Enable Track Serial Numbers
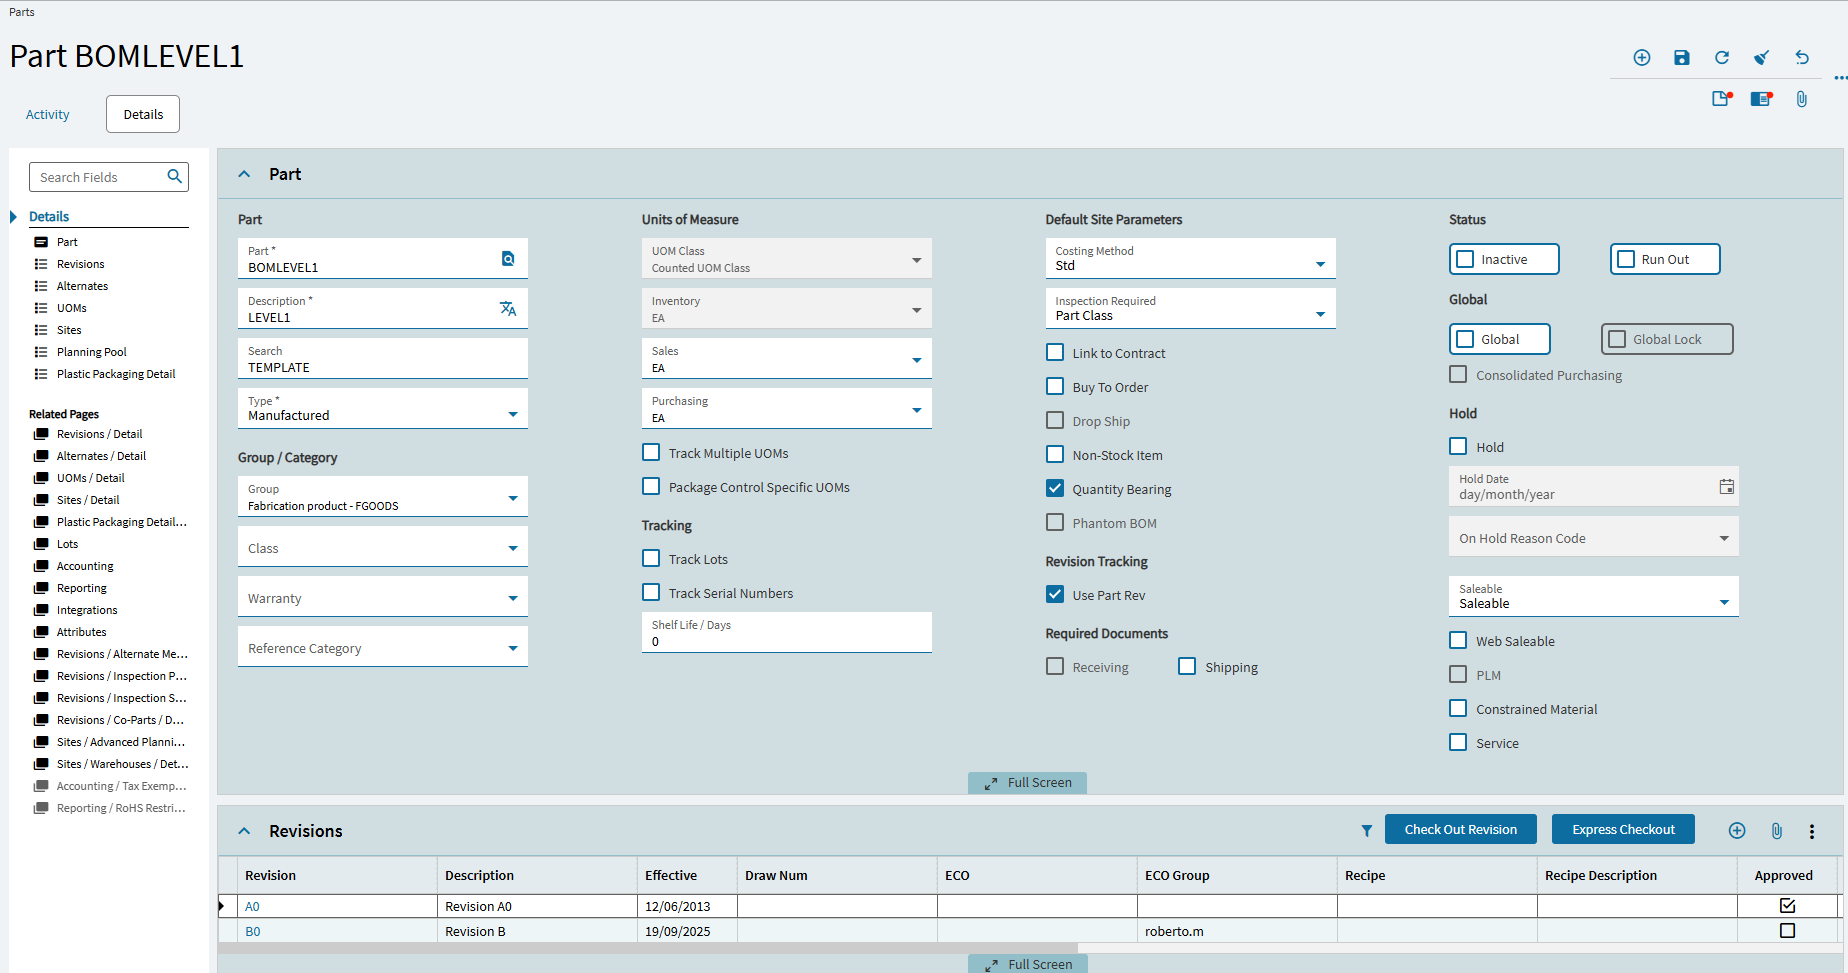This screenshot has height=973, width=1848. pyautogui.click(x=651, y=593)
